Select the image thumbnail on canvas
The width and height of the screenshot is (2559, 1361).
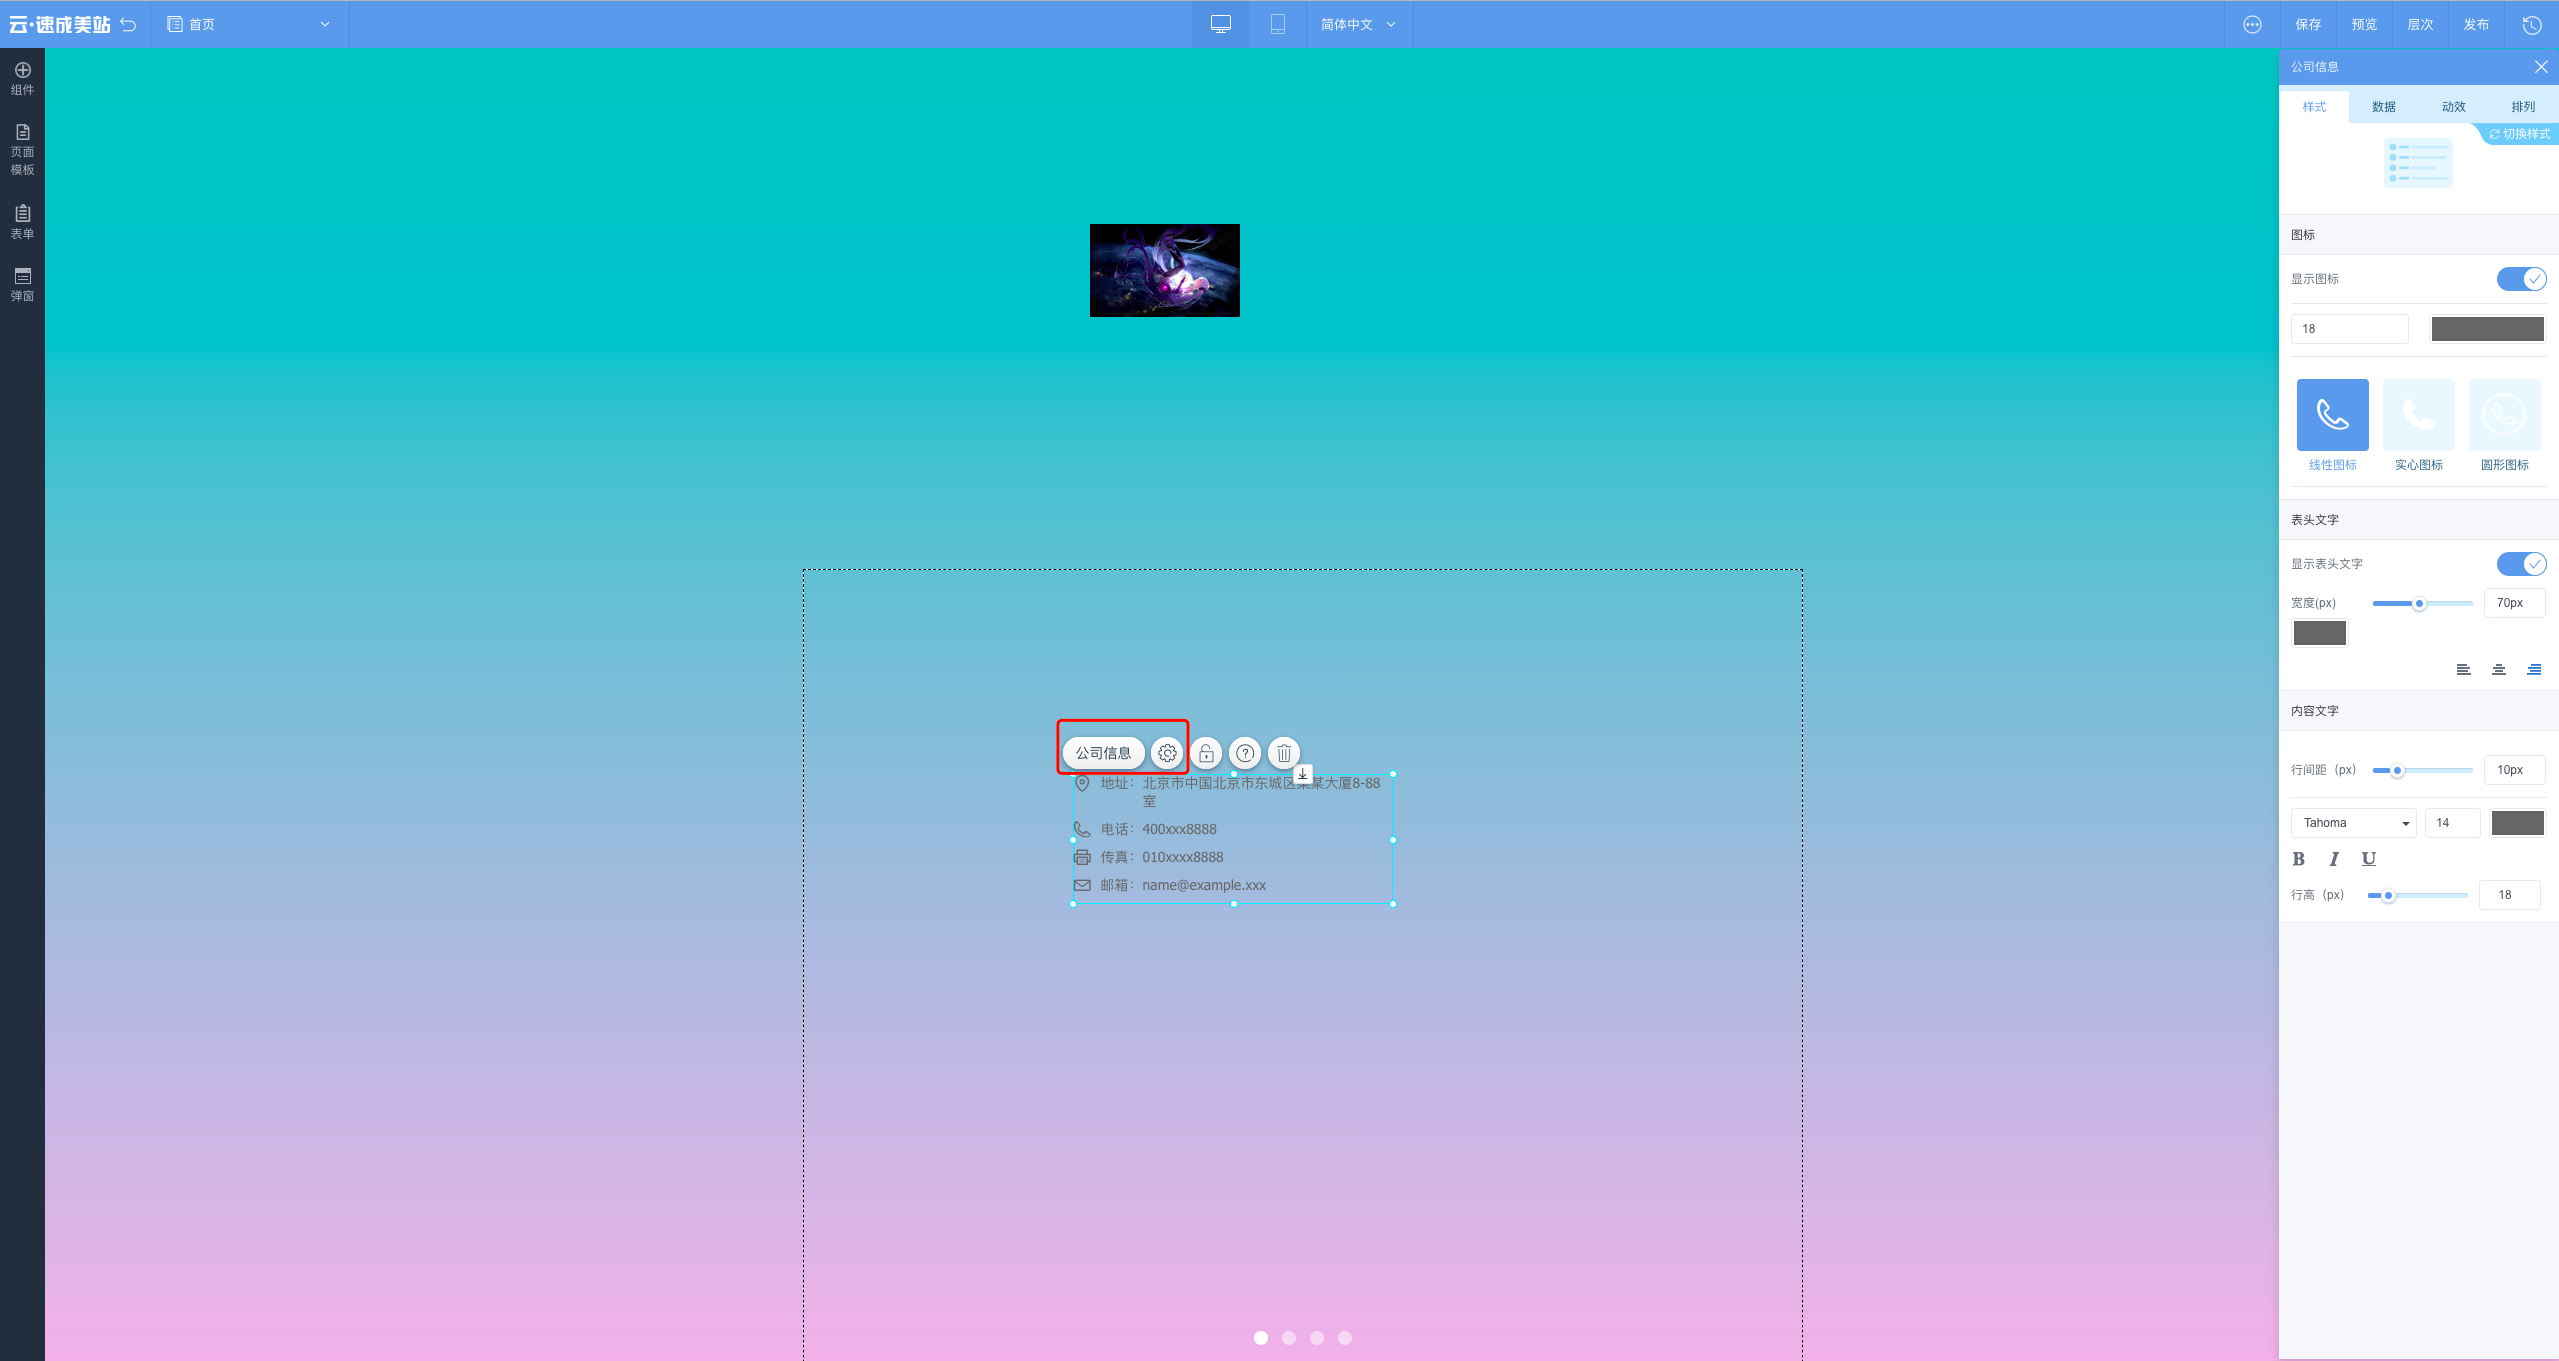click(1164, 270)
